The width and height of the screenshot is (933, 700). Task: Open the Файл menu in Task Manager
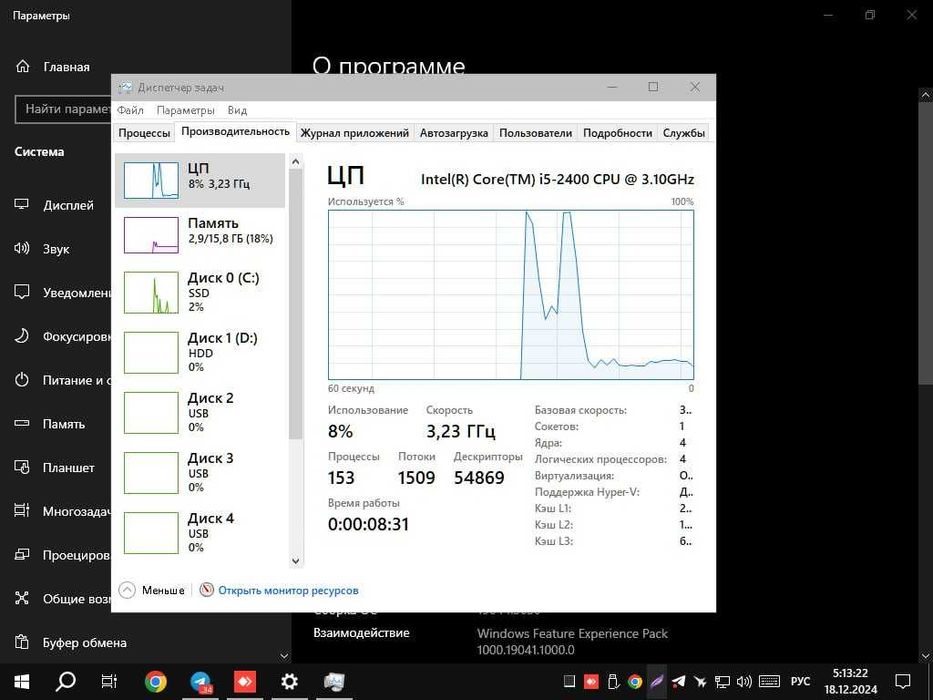(x=130, y=110)
